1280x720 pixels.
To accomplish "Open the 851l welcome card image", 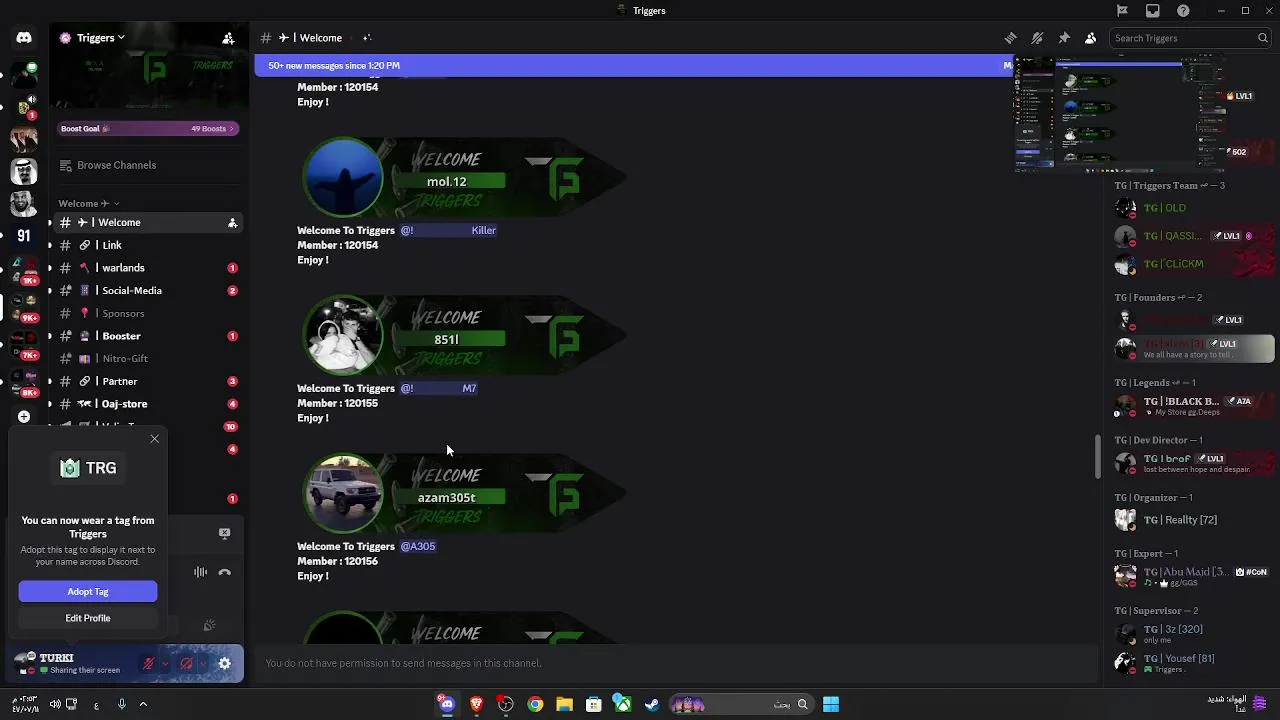I will (464, 335).
